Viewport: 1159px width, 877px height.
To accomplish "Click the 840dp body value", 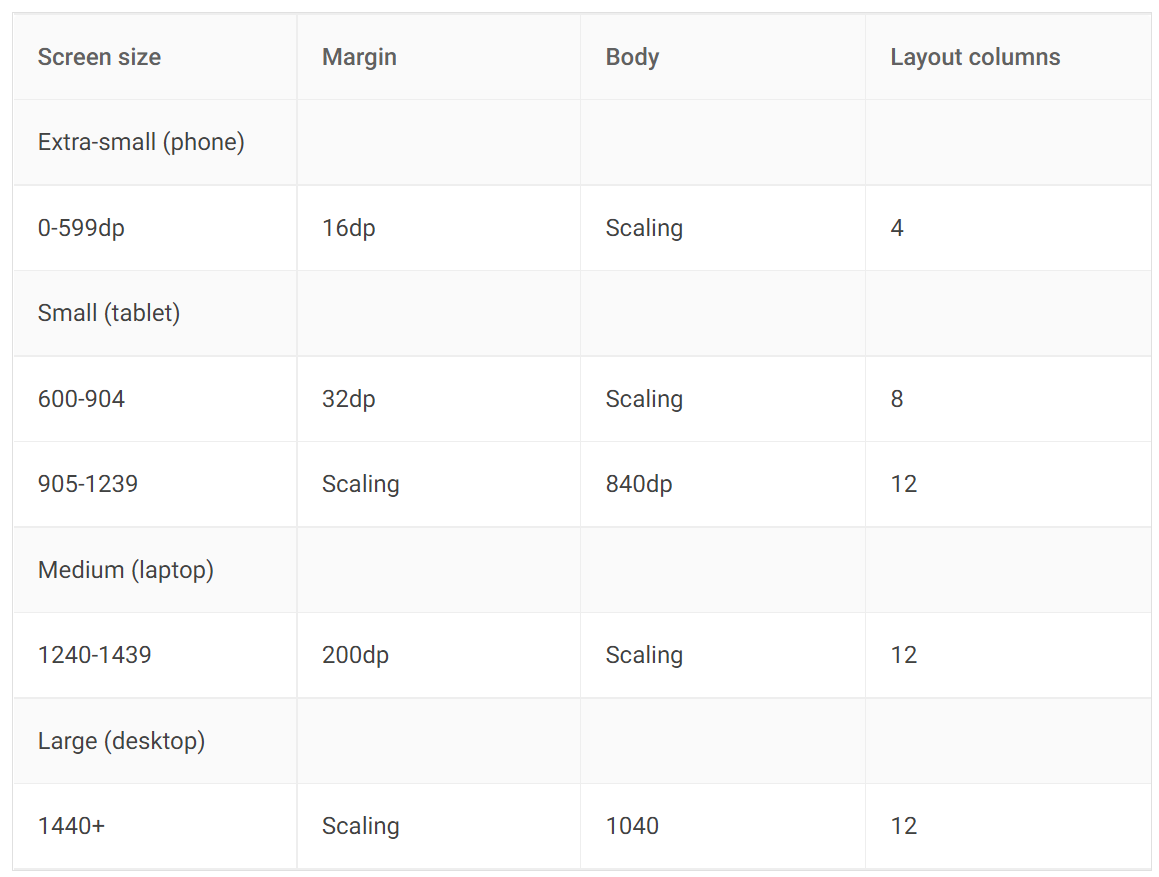I will pyautogui.click(x=639, y=484).
